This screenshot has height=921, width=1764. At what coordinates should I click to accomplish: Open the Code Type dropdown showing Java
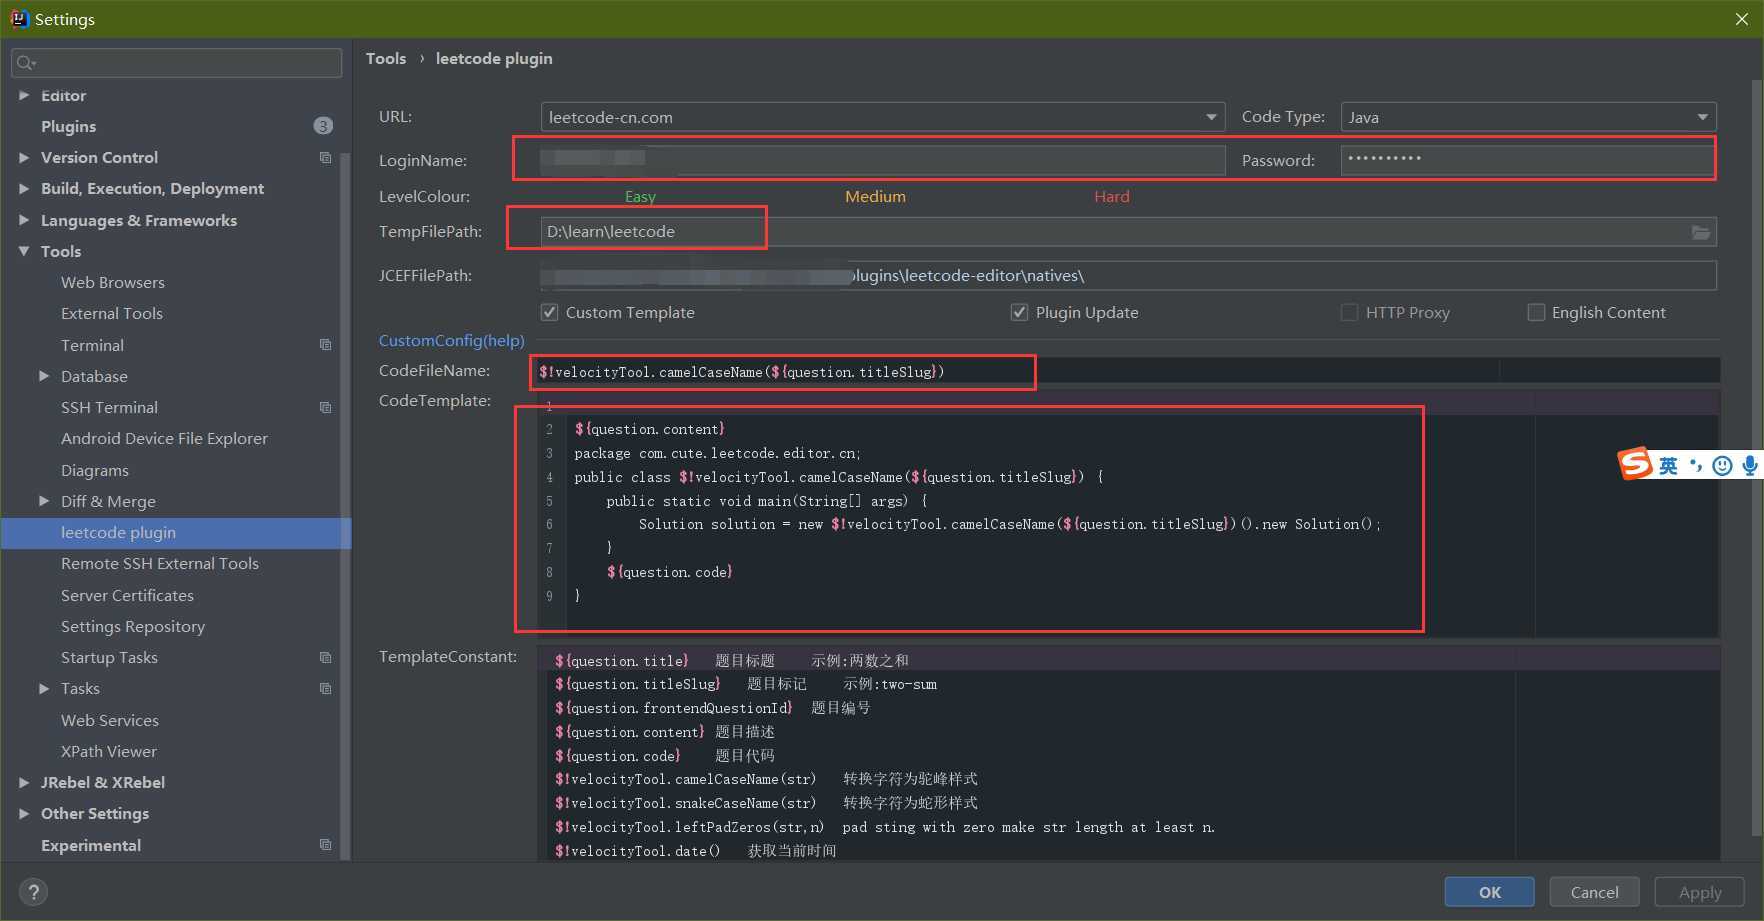pos(1528,117)
